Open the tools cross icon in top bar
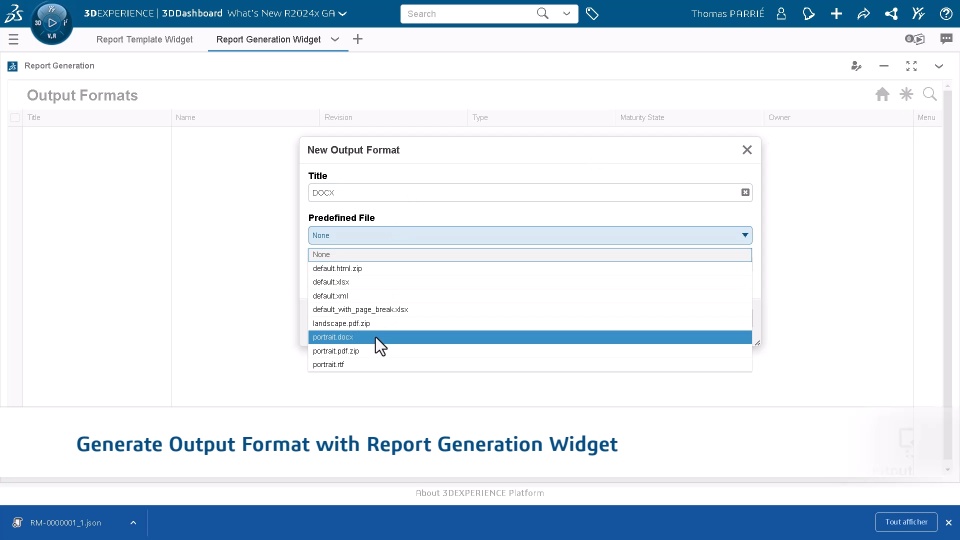This screenshot has width=960, height=540. (918, 13)
